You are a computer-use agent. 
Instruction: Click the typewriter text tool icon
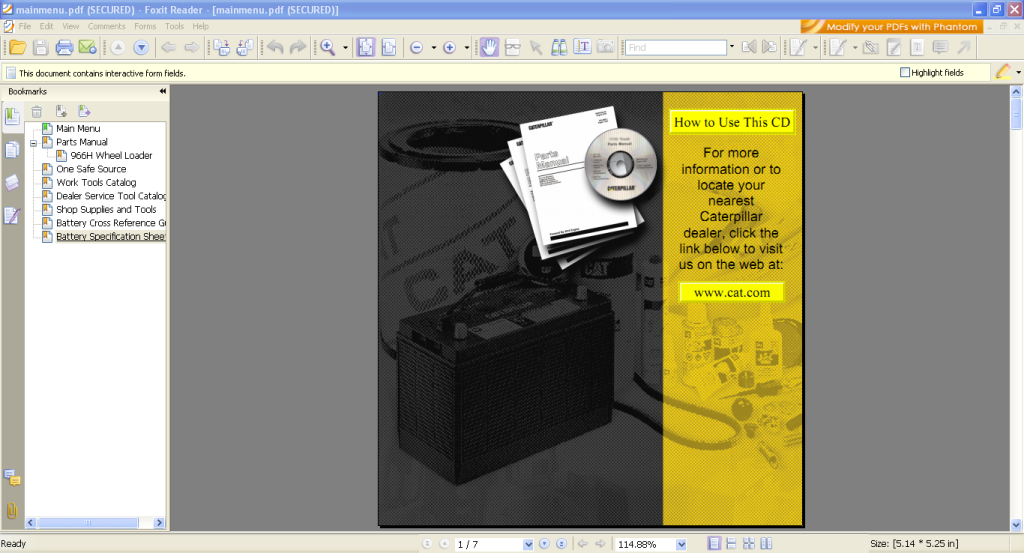(917, 47)
